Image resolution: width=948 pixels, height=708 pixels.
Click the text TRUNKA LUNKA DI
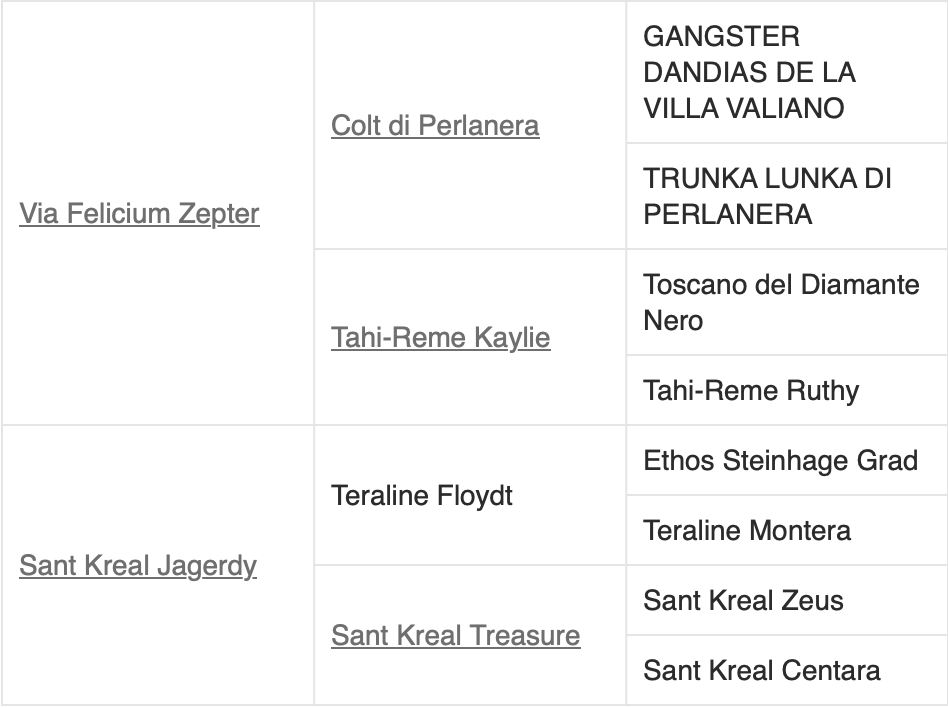pos(767,179)
